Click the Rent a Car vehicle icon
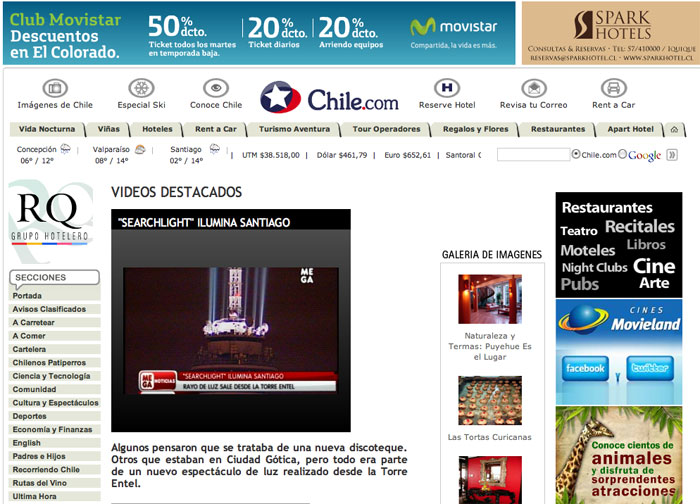The image size is (700, 504). [613, 88]
